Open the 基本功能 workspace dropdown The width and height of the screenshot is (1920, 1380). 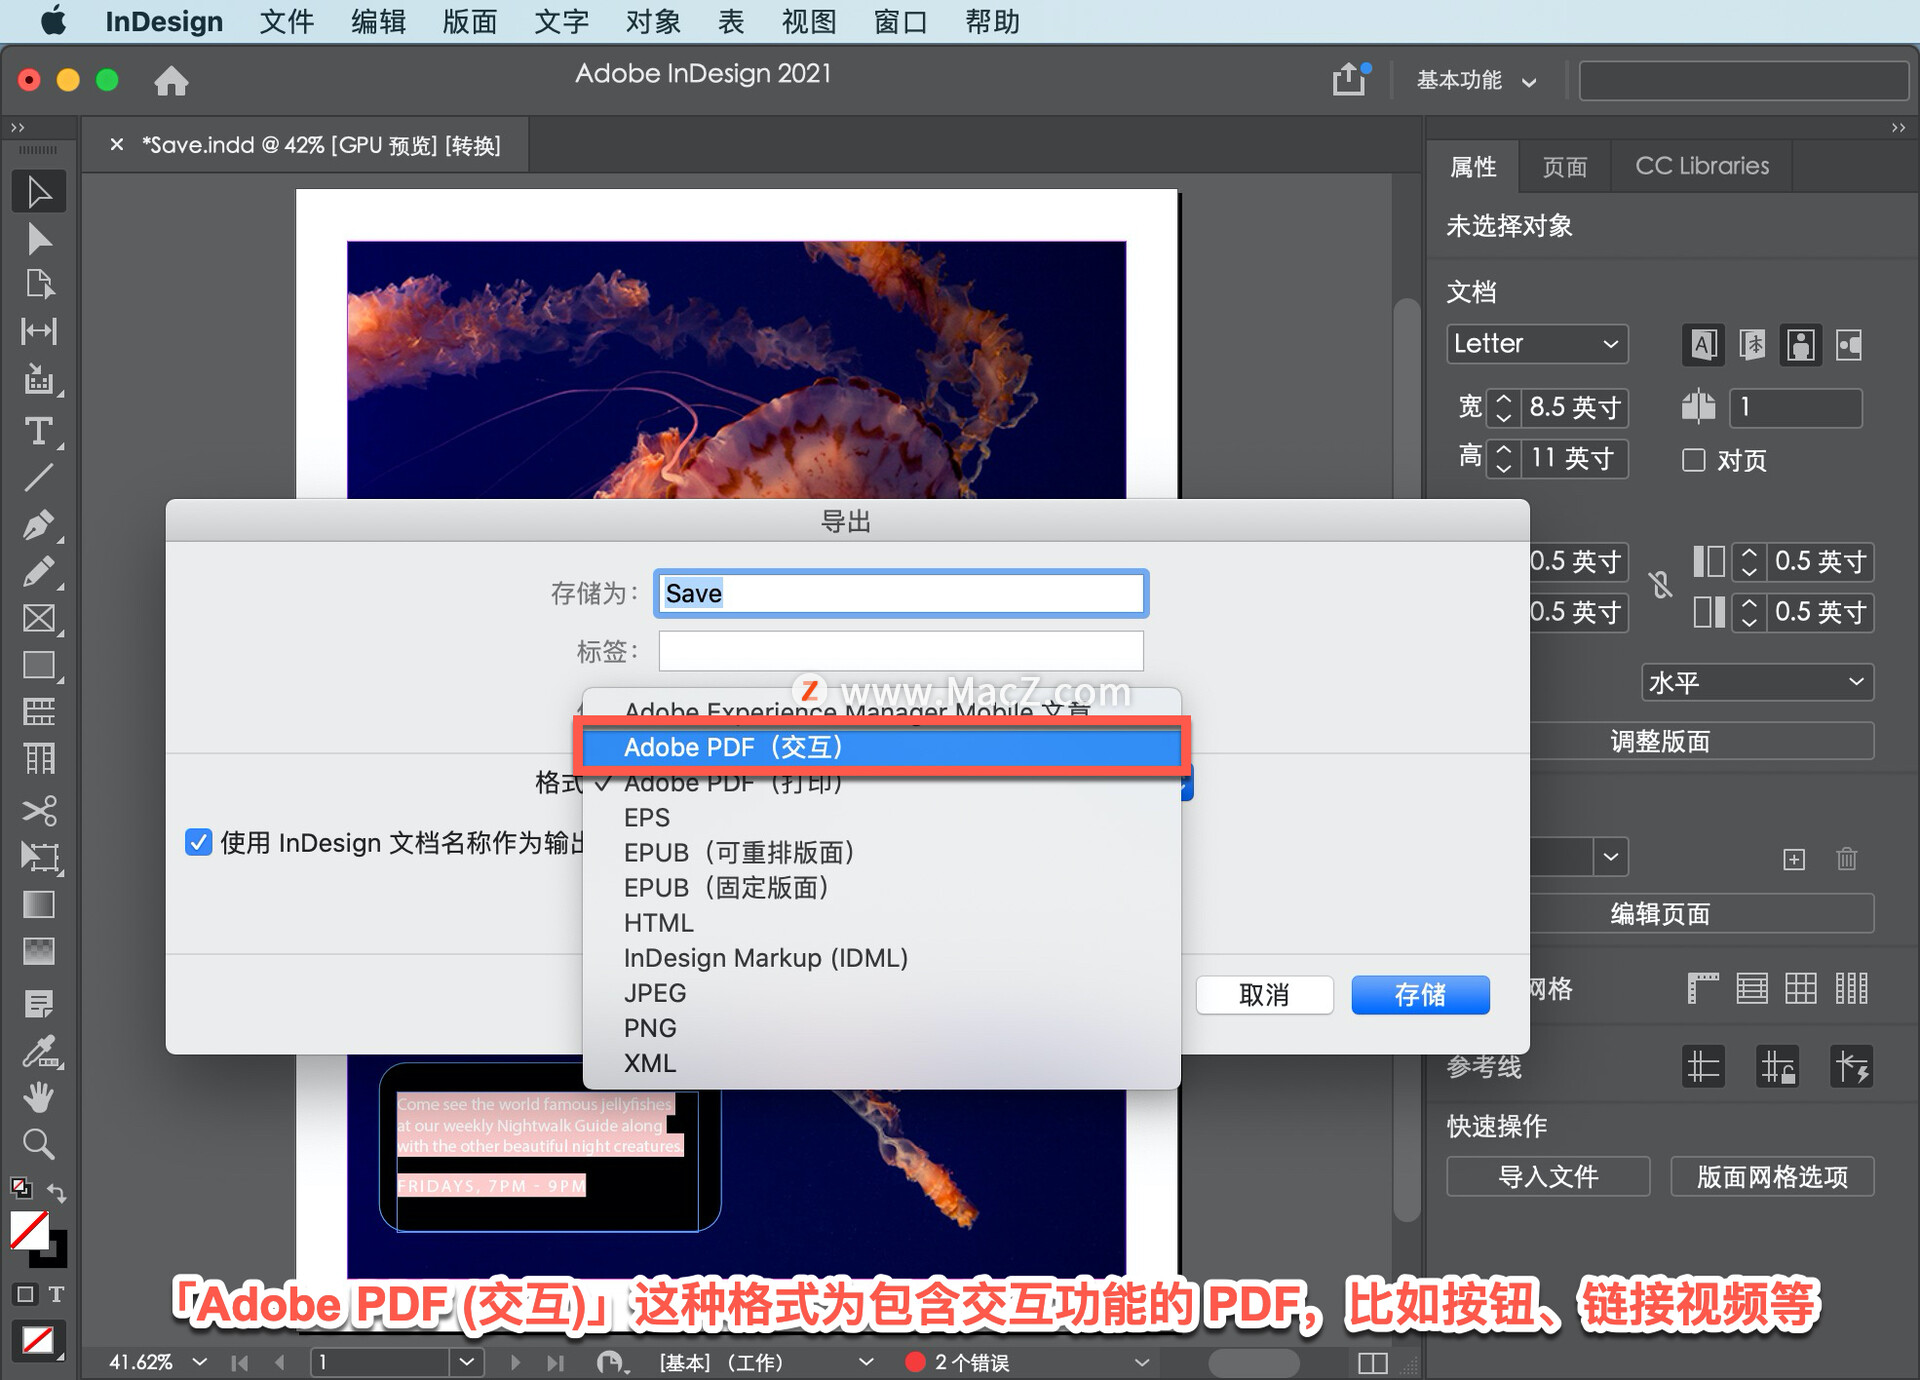(x=1476, y=80)
